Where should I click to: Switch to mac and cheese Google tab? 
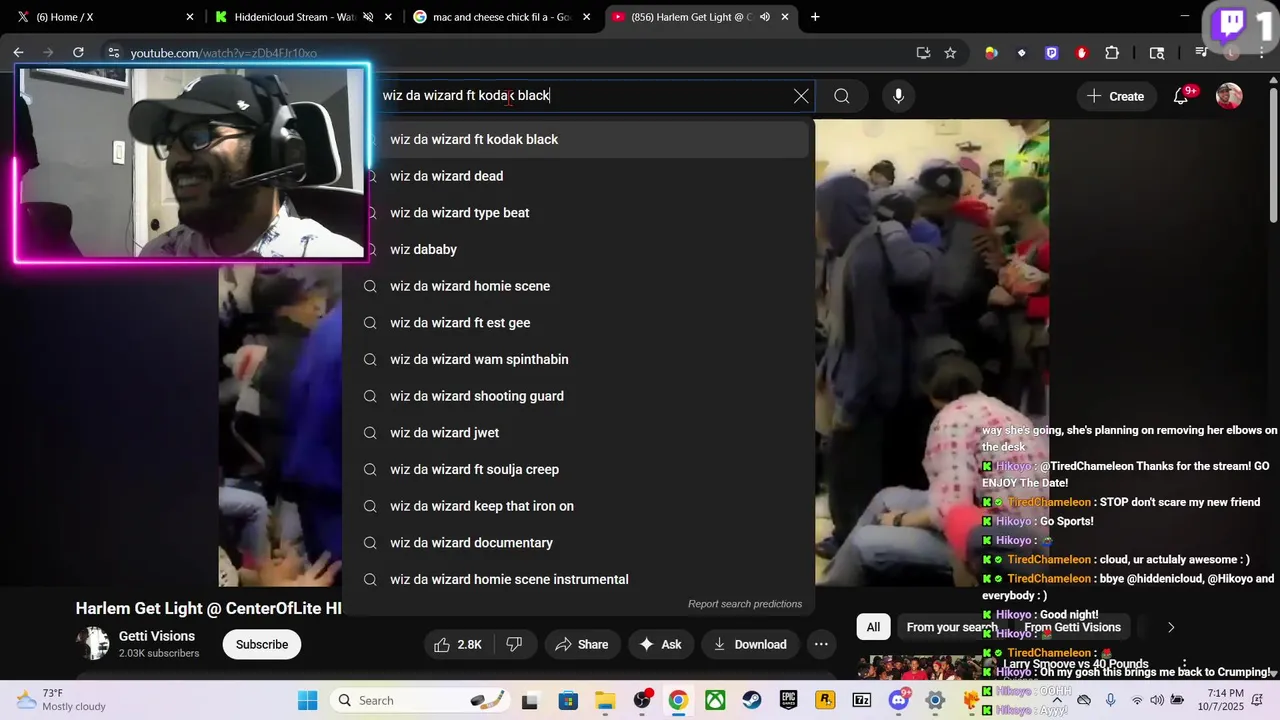pos(502,17)
